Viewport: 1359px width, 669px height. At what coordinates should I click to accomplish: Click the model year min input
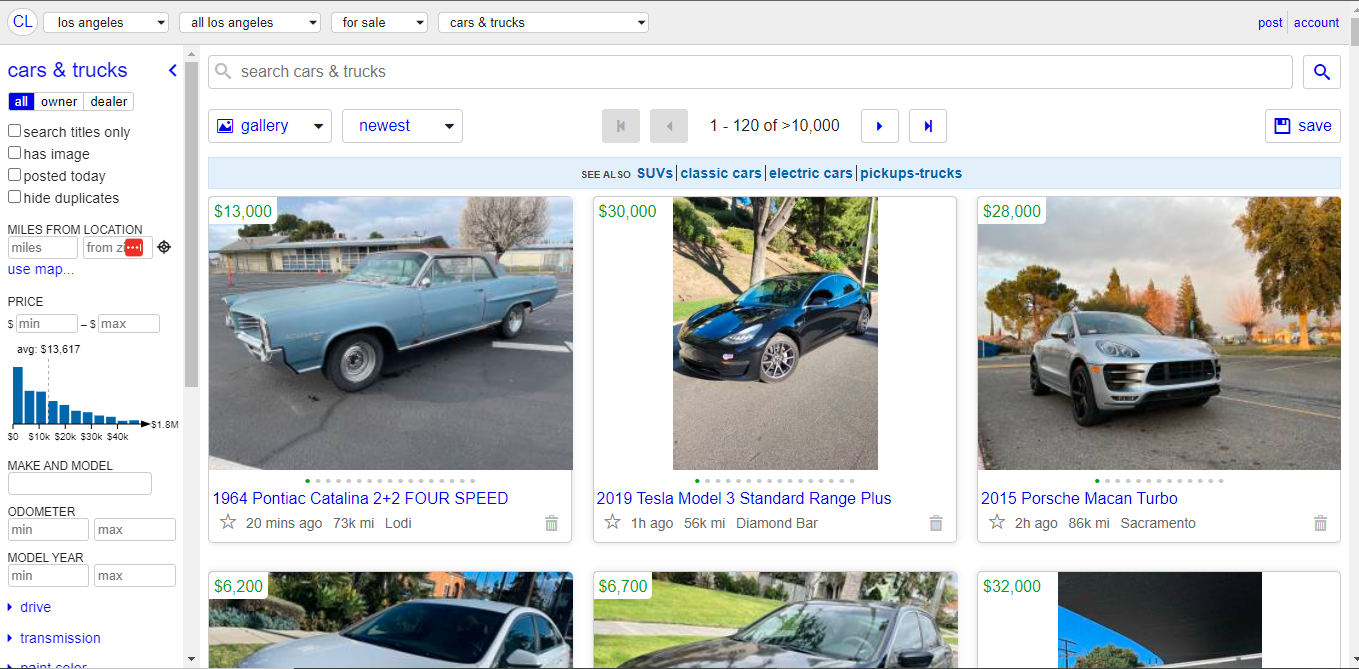point(48,576)
